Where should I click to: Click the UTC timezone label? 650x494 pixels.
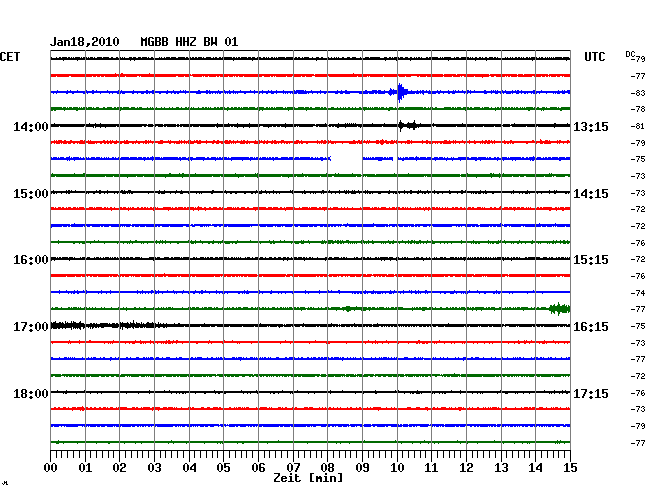(x=594, y=57)
